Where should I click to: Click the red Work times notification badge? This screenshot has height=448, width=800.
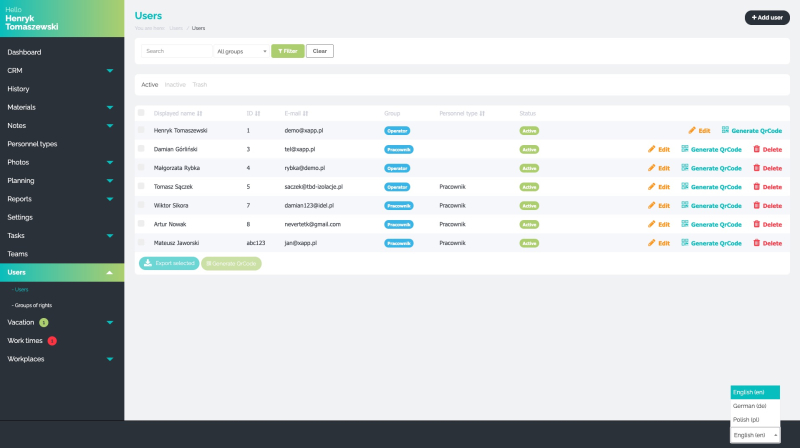[52, 341]
